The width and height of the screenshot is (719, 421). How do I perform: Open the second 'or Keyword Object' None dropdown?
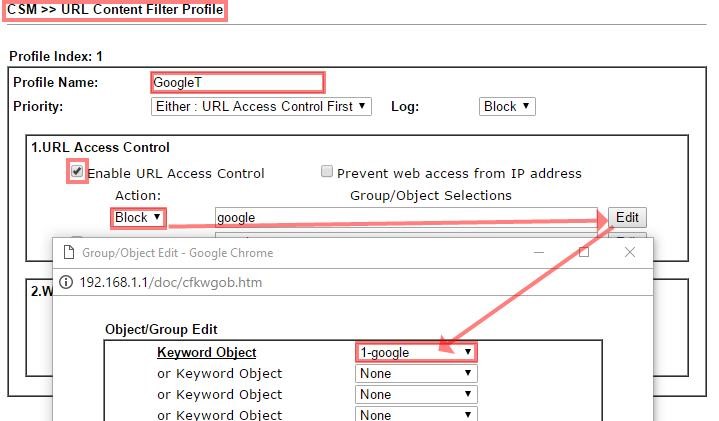click(416, 395)
